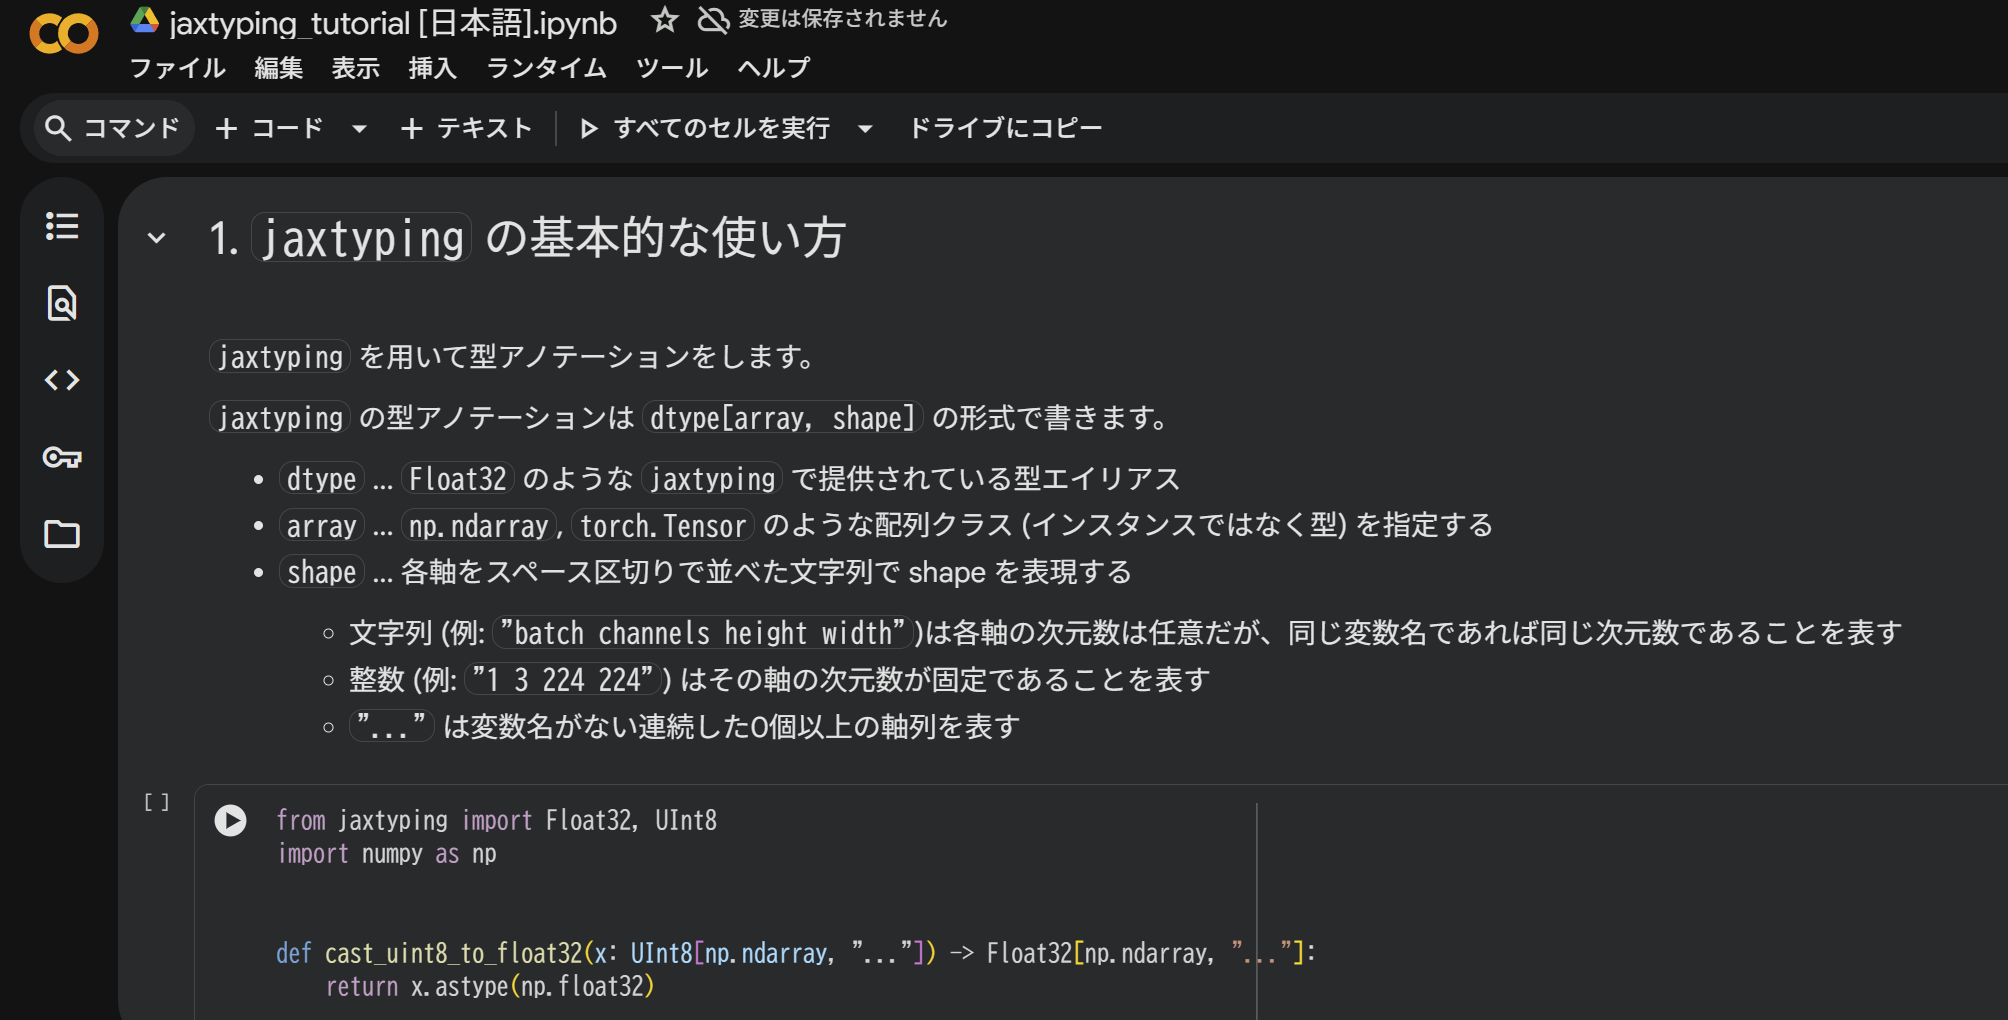Open the code snippets panel
Screen dimensions: 2008x1020
pos(62,380)
